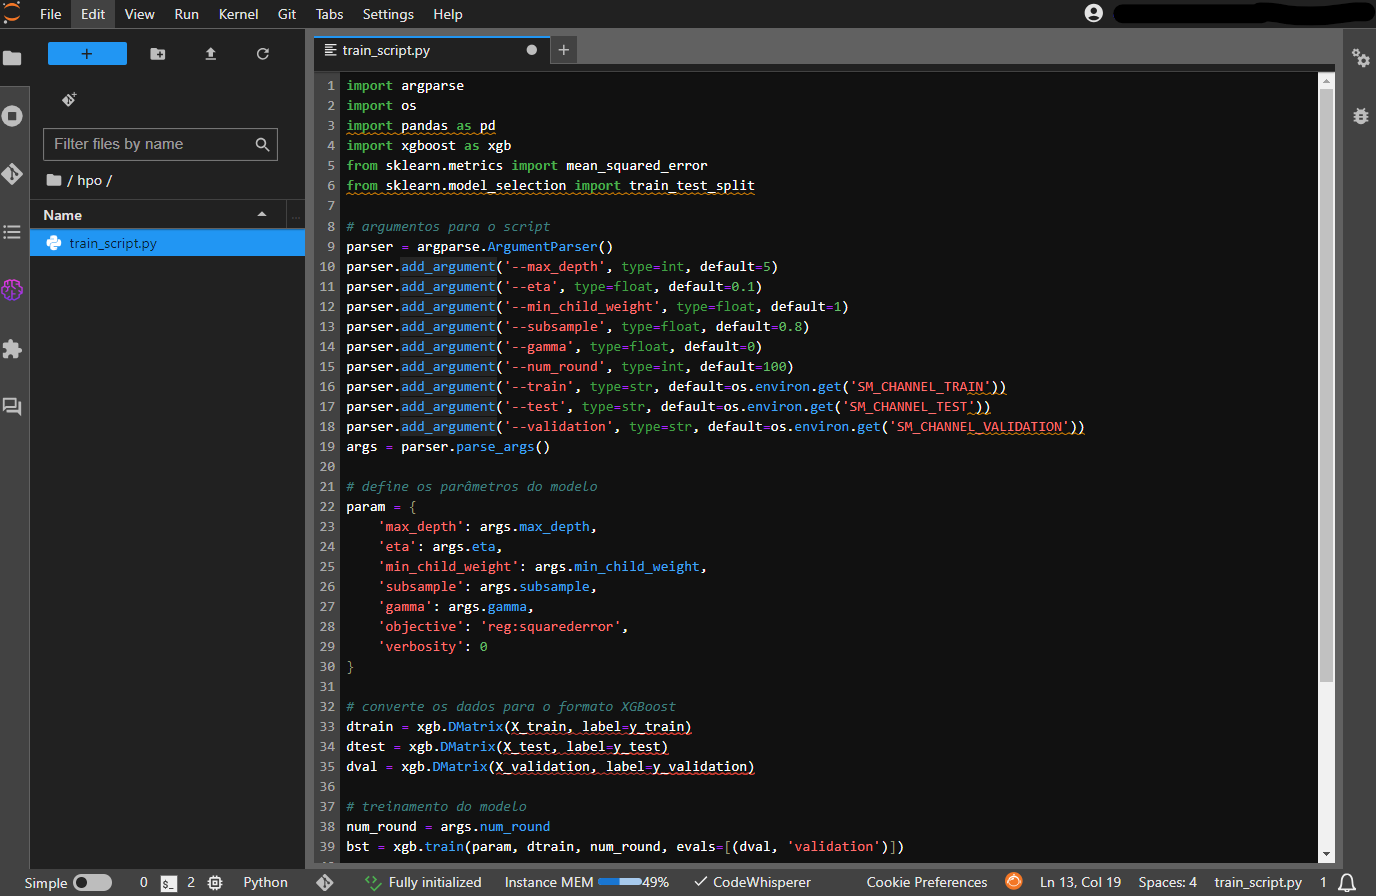The image size is (1376, 896).
Task: Open the Run menu
Action: pos(186,14)
